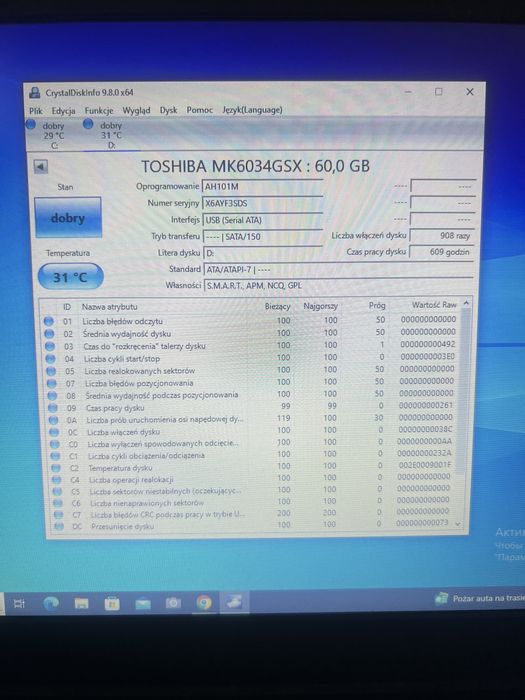The width and height of the screenshot is (525, 700).
Task: Click status icon for attribute C7
Action: [58, 515]
